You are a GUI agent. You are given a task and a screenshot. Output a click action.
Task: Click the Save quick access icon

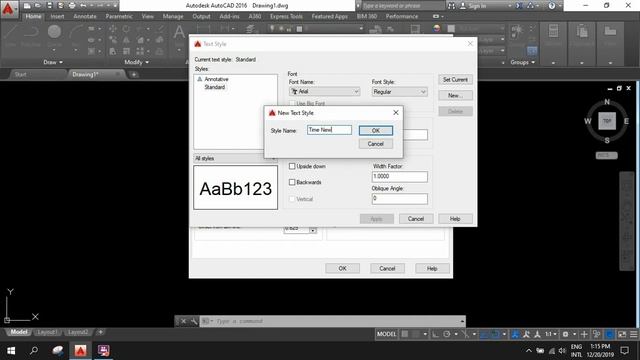49,6
